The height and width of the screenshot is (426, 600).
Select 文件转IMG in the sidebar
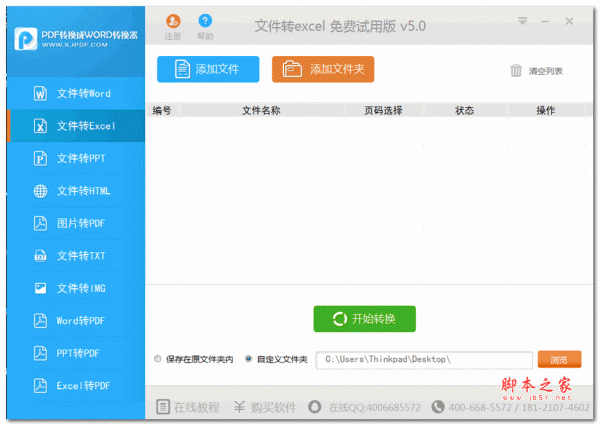[76, 288]
